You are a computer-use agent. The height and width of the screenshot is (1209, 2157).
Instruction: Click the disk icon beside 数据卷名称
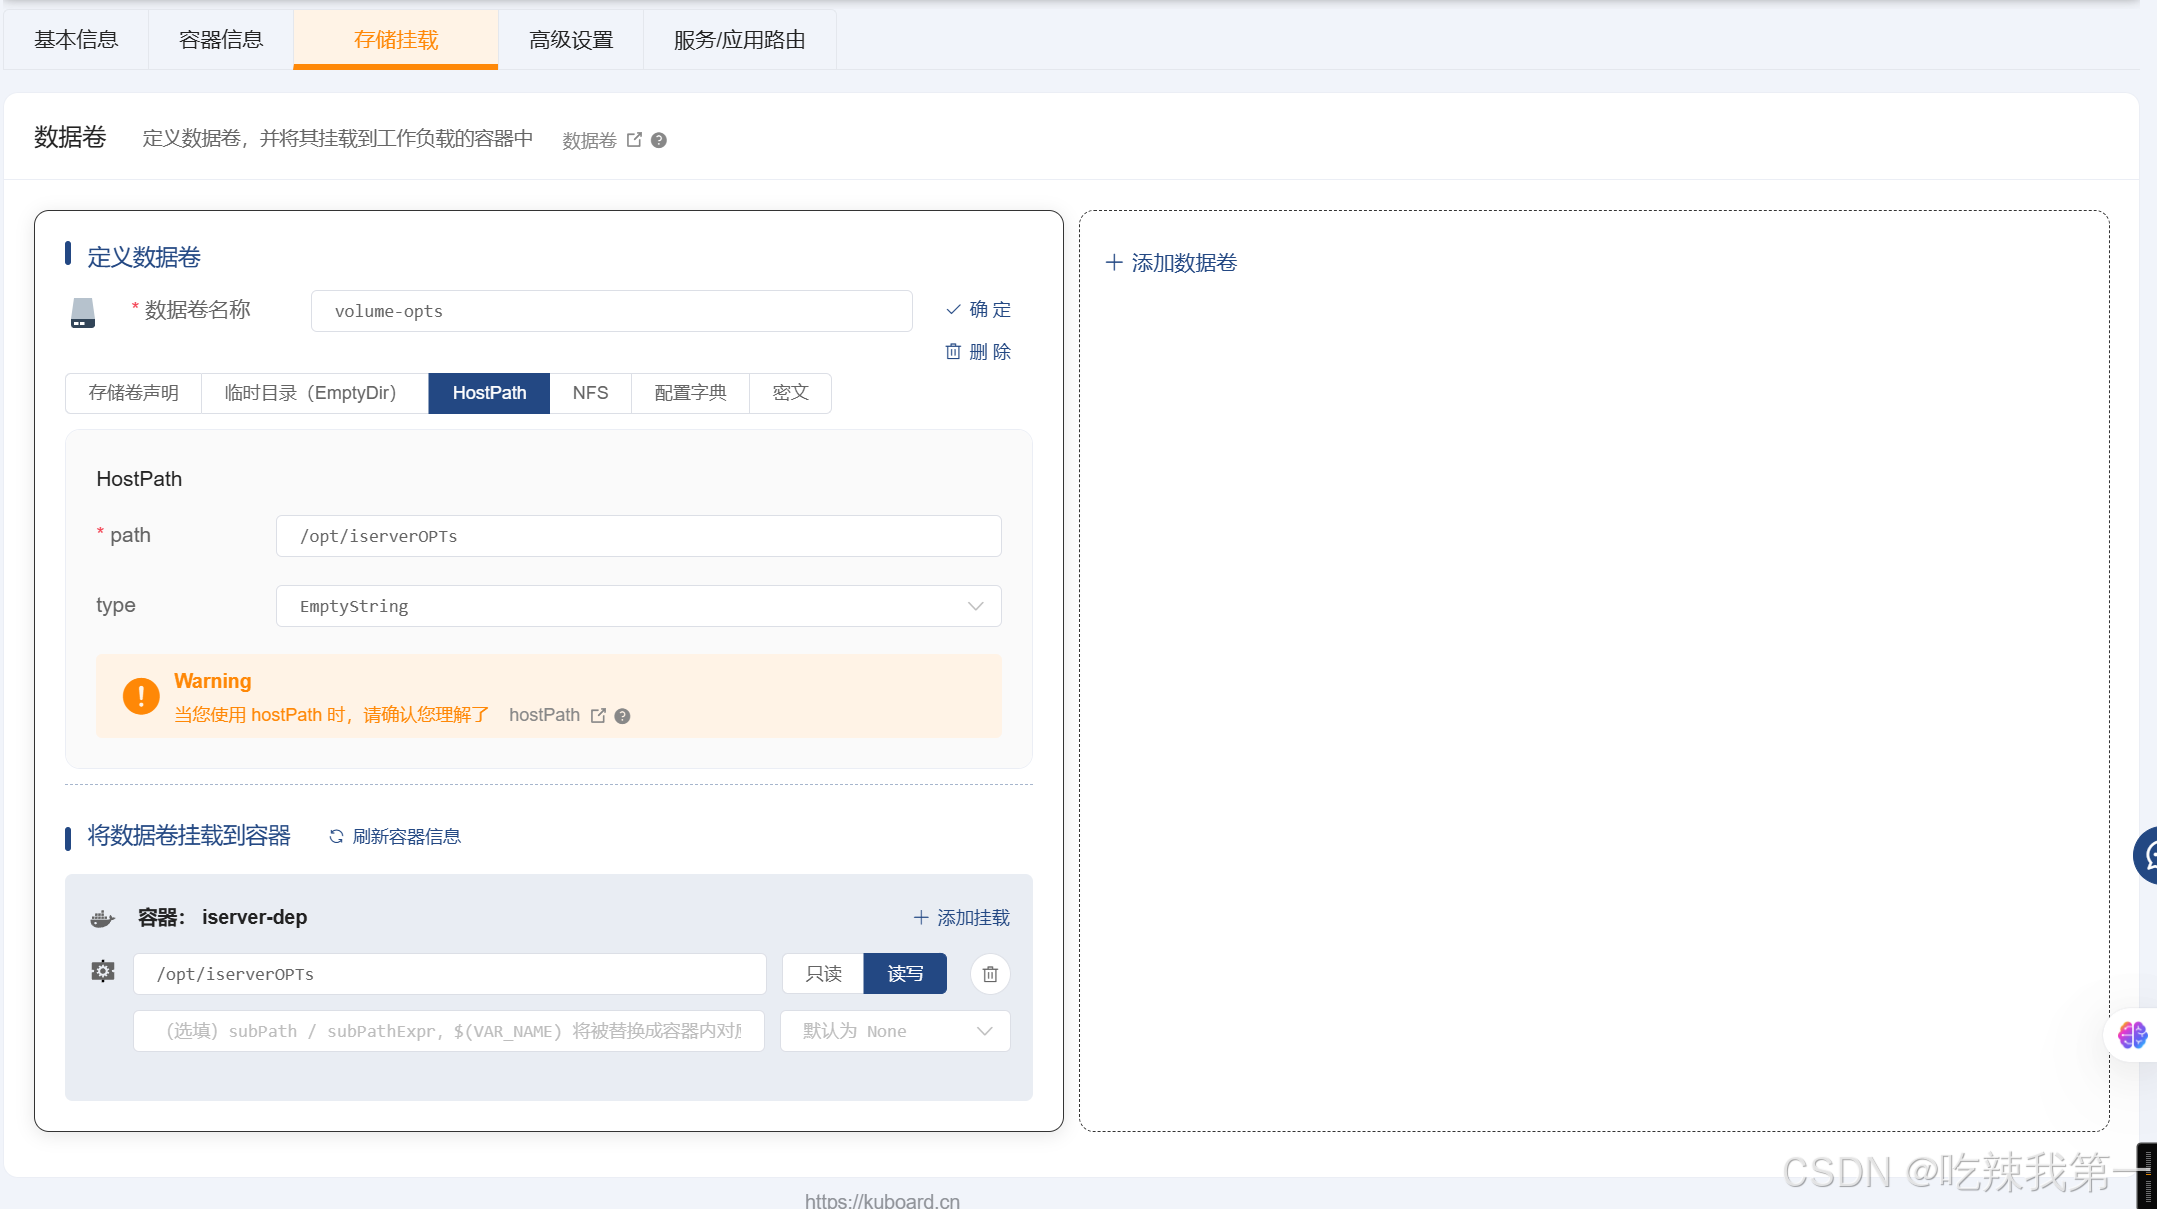click(x=83, y=312)
